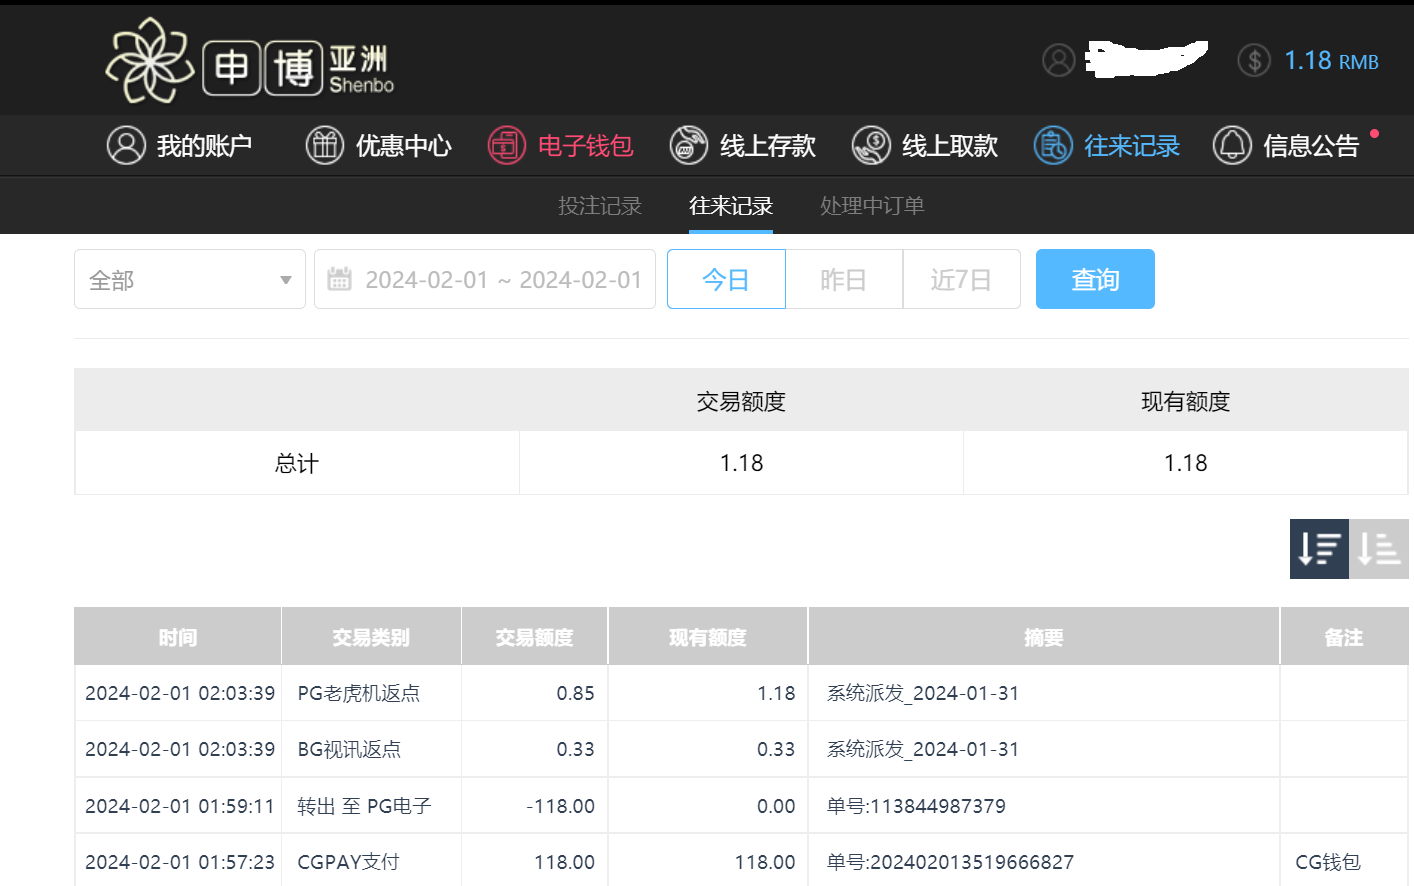Click the 信息公告 bell icon
1414x886 pixels.
click(x=1232, y=145)
